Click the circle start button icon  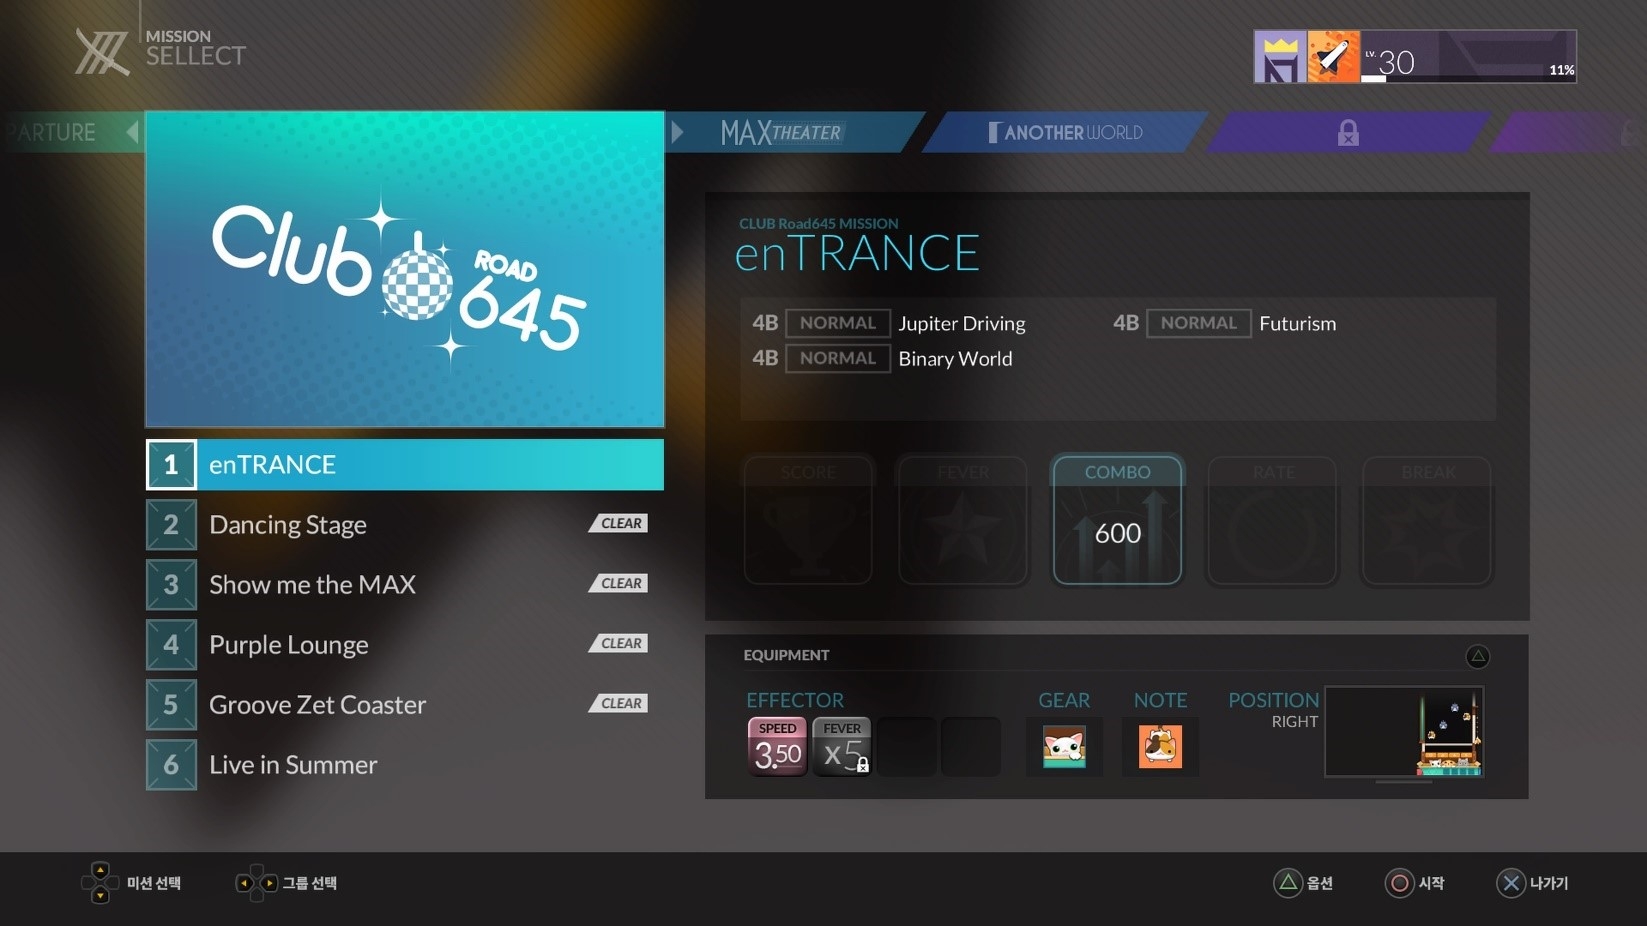(1400, 883)
